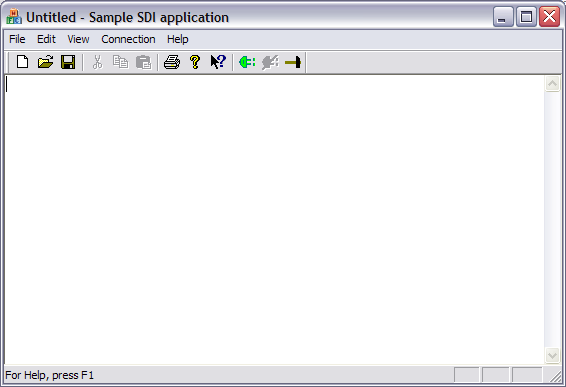
Task: Click the application icon in title bar
Action: tap(14, 17)
